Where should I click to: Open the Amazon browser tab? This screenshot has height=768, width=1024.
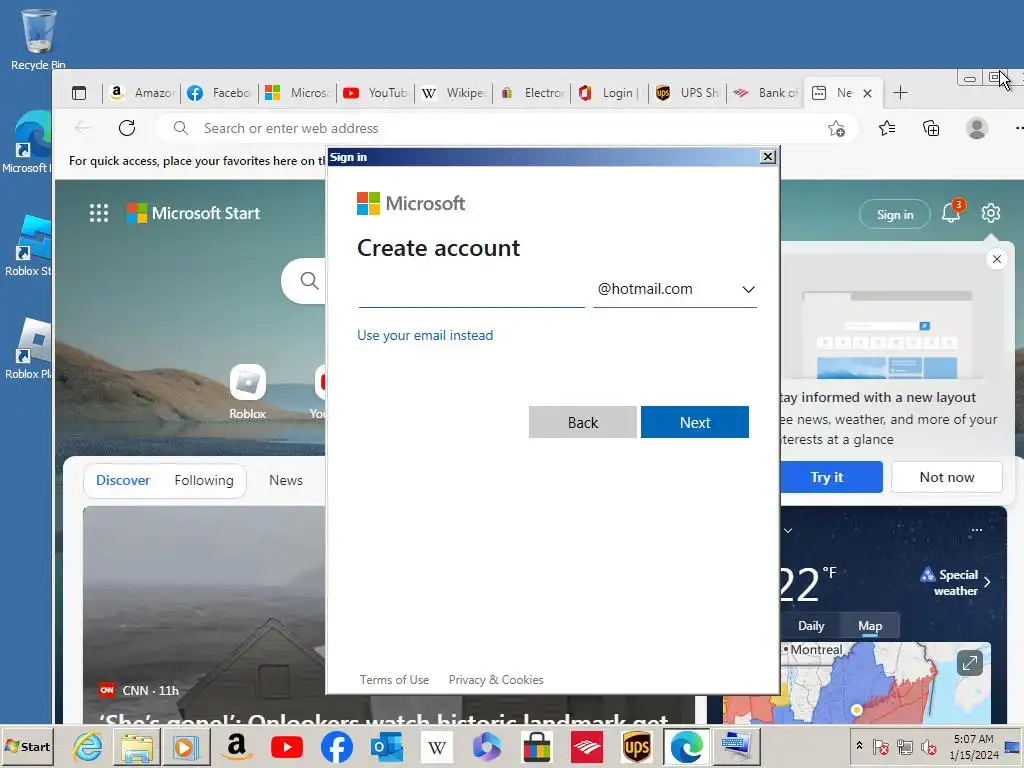(x=142, y=93)
